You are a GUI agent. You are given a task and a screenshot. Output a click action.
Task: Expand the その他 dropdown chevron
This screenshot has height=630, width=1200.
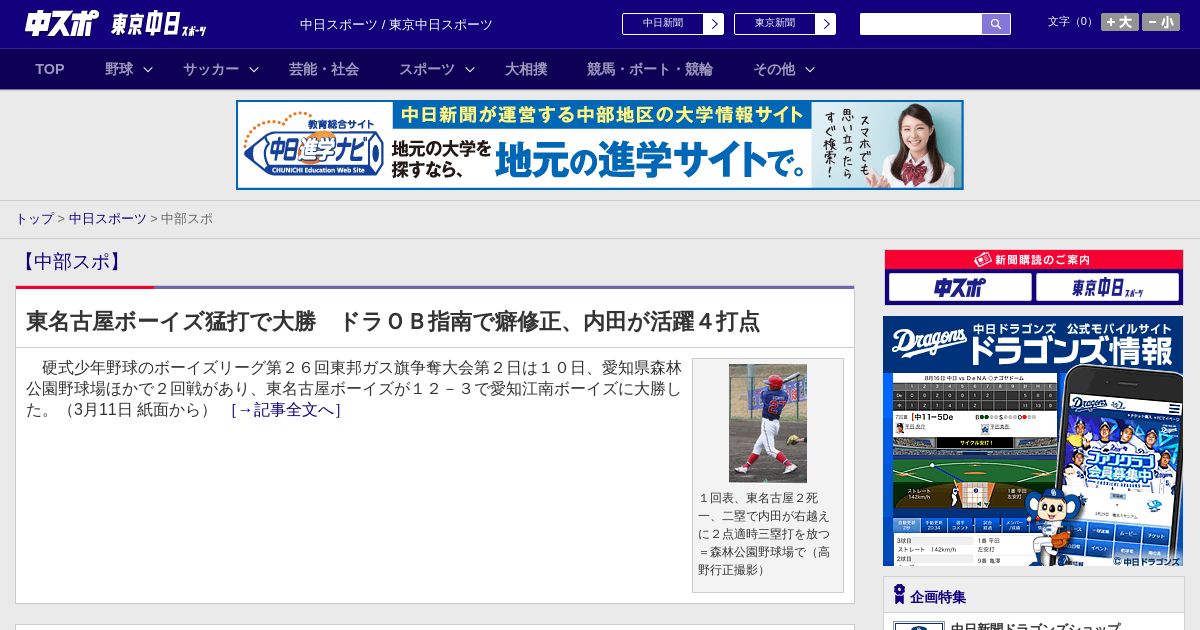click(810, 70)
